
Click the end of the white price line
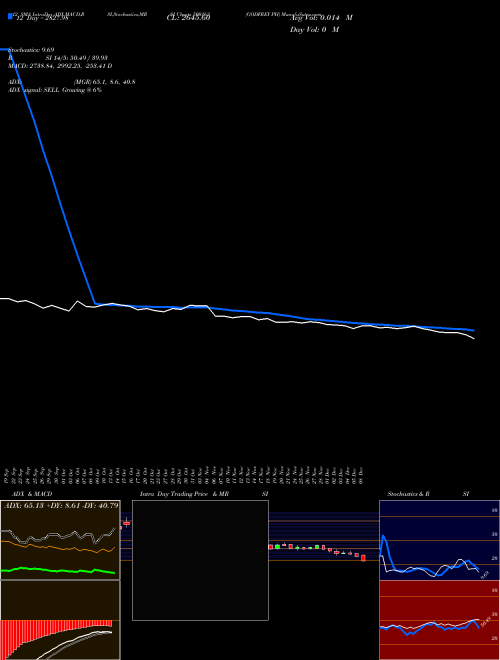pos(474,338)
